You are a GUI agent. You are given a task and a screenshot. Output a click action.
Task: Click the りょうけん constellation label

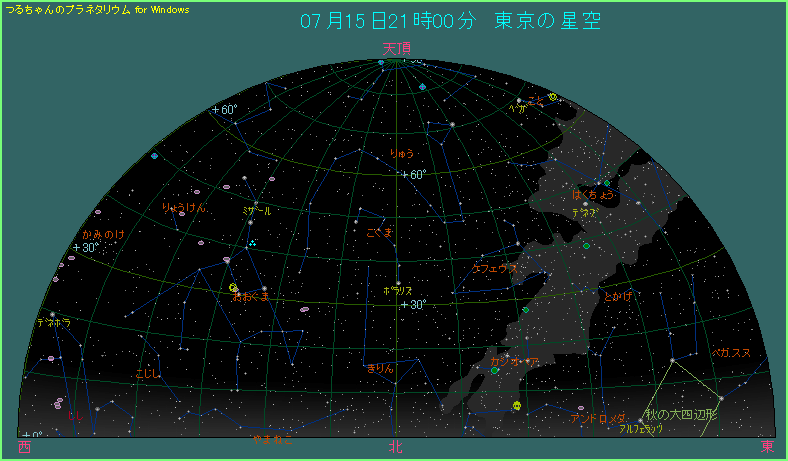click(x=184, y=207)
